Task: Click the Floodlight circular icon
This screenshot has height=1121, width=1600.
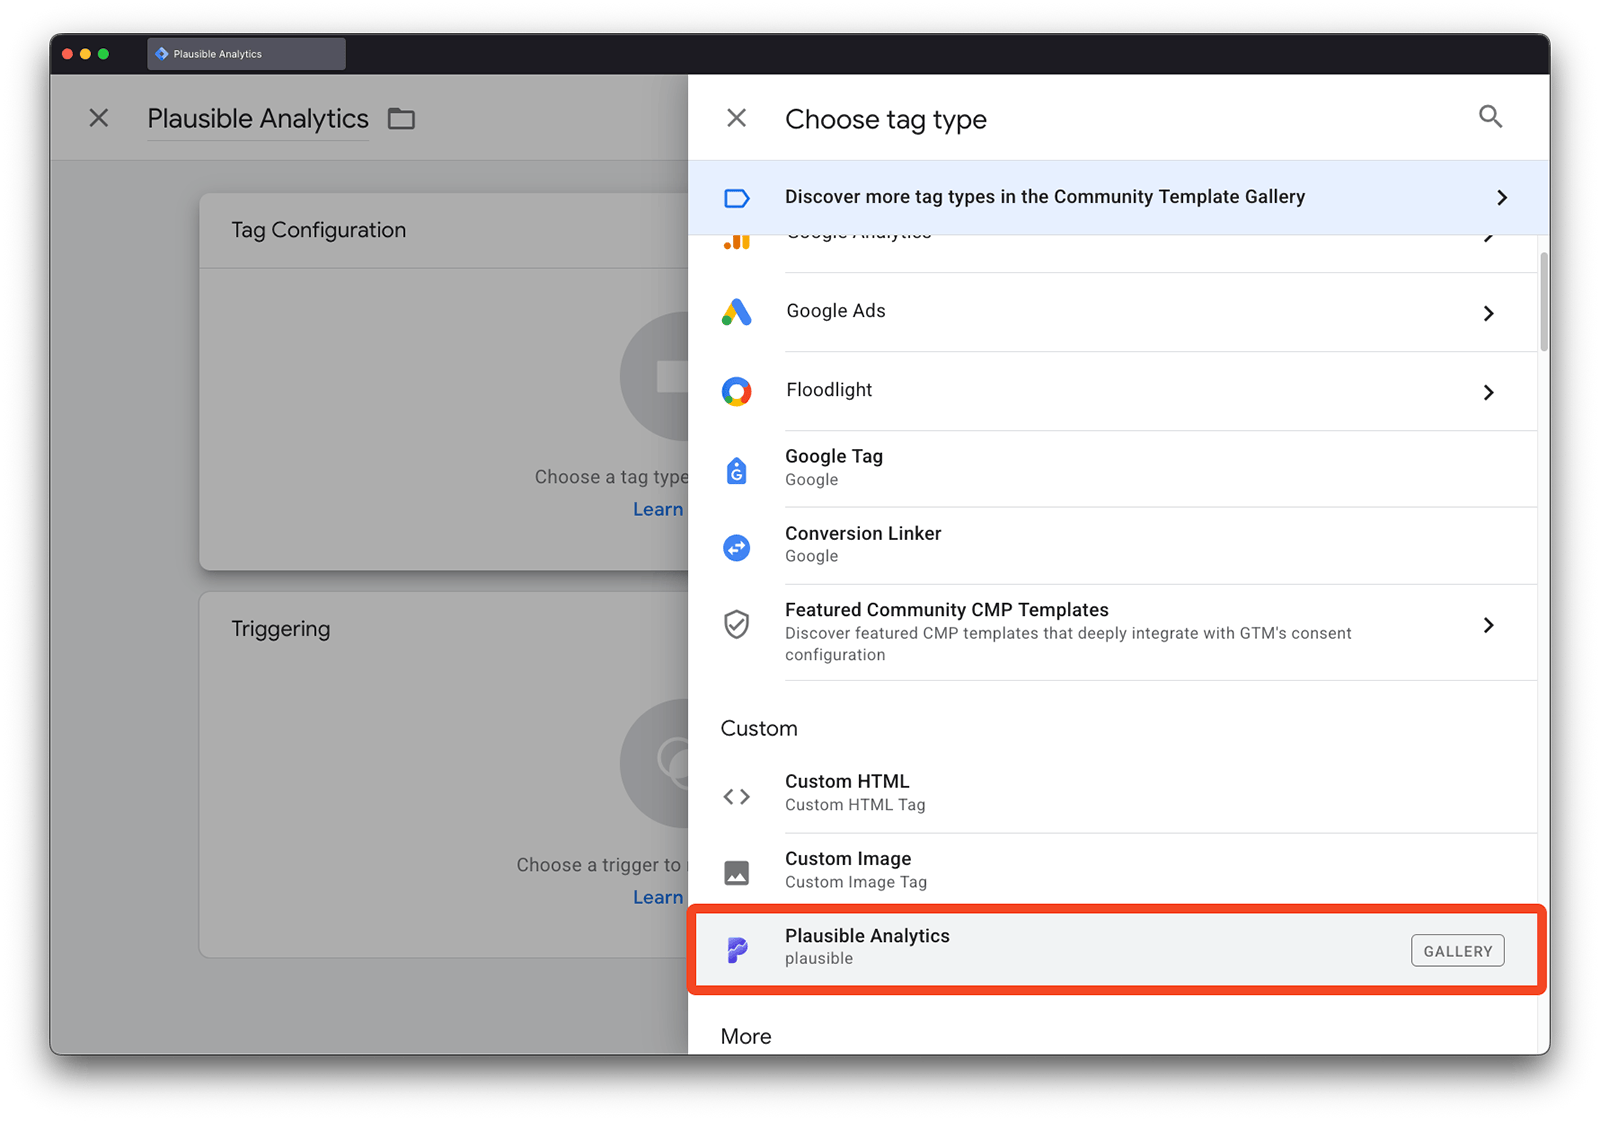Action: coord(737,391)
